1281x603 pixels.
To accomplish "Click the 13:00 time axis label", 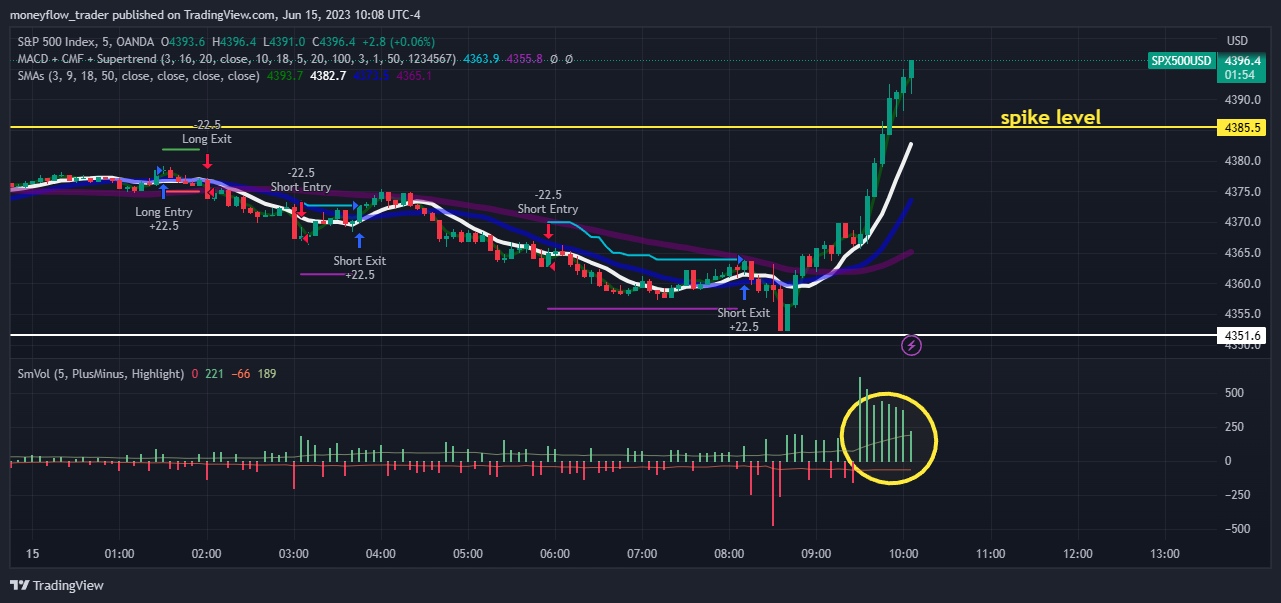I will (1165, 554).
